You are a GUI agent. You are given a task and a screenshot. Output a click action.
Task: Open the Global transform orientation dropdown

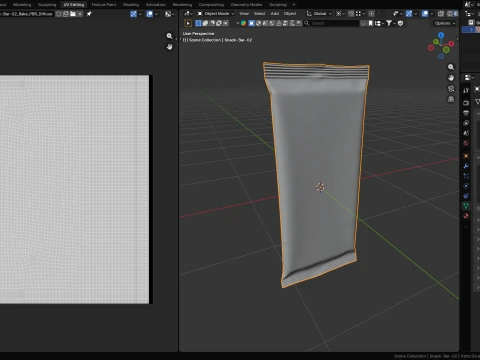(x=319, y=14)
